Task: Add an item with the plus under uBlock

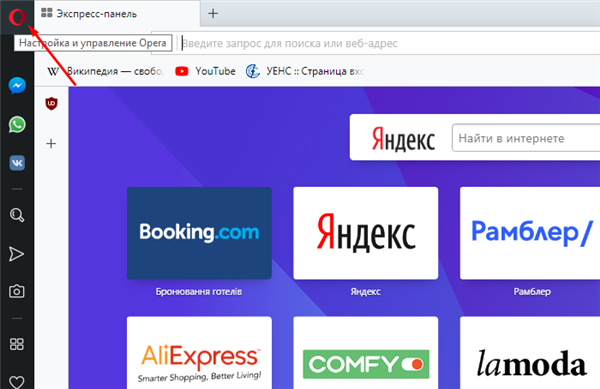Action: point(51,143)
